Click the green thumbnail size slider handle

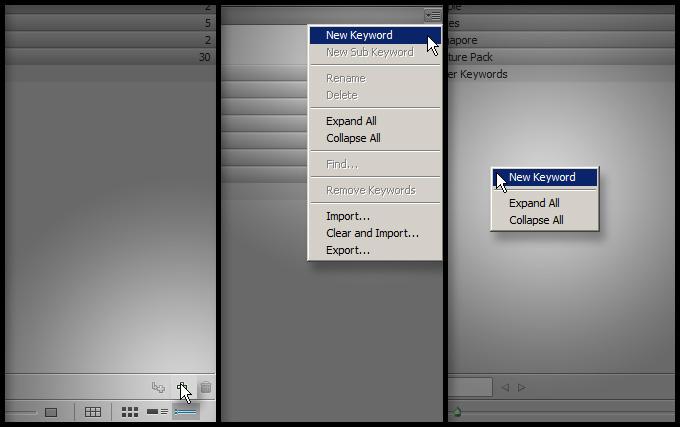[x=457, y=411]
